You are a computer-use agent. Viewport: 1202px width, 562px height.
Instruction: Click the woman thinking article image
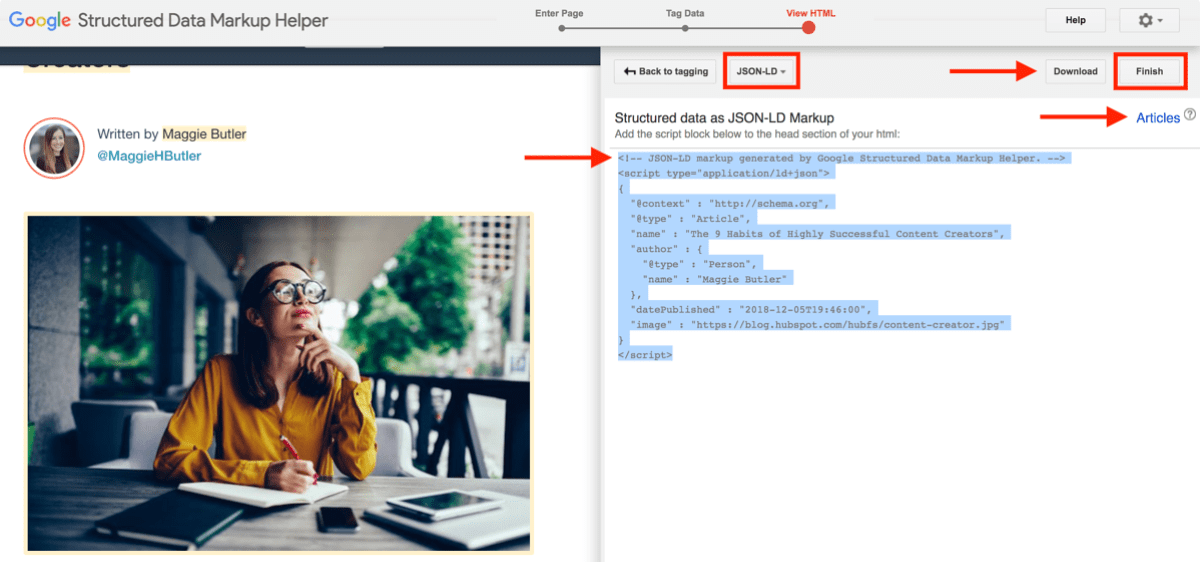(279, 382)
